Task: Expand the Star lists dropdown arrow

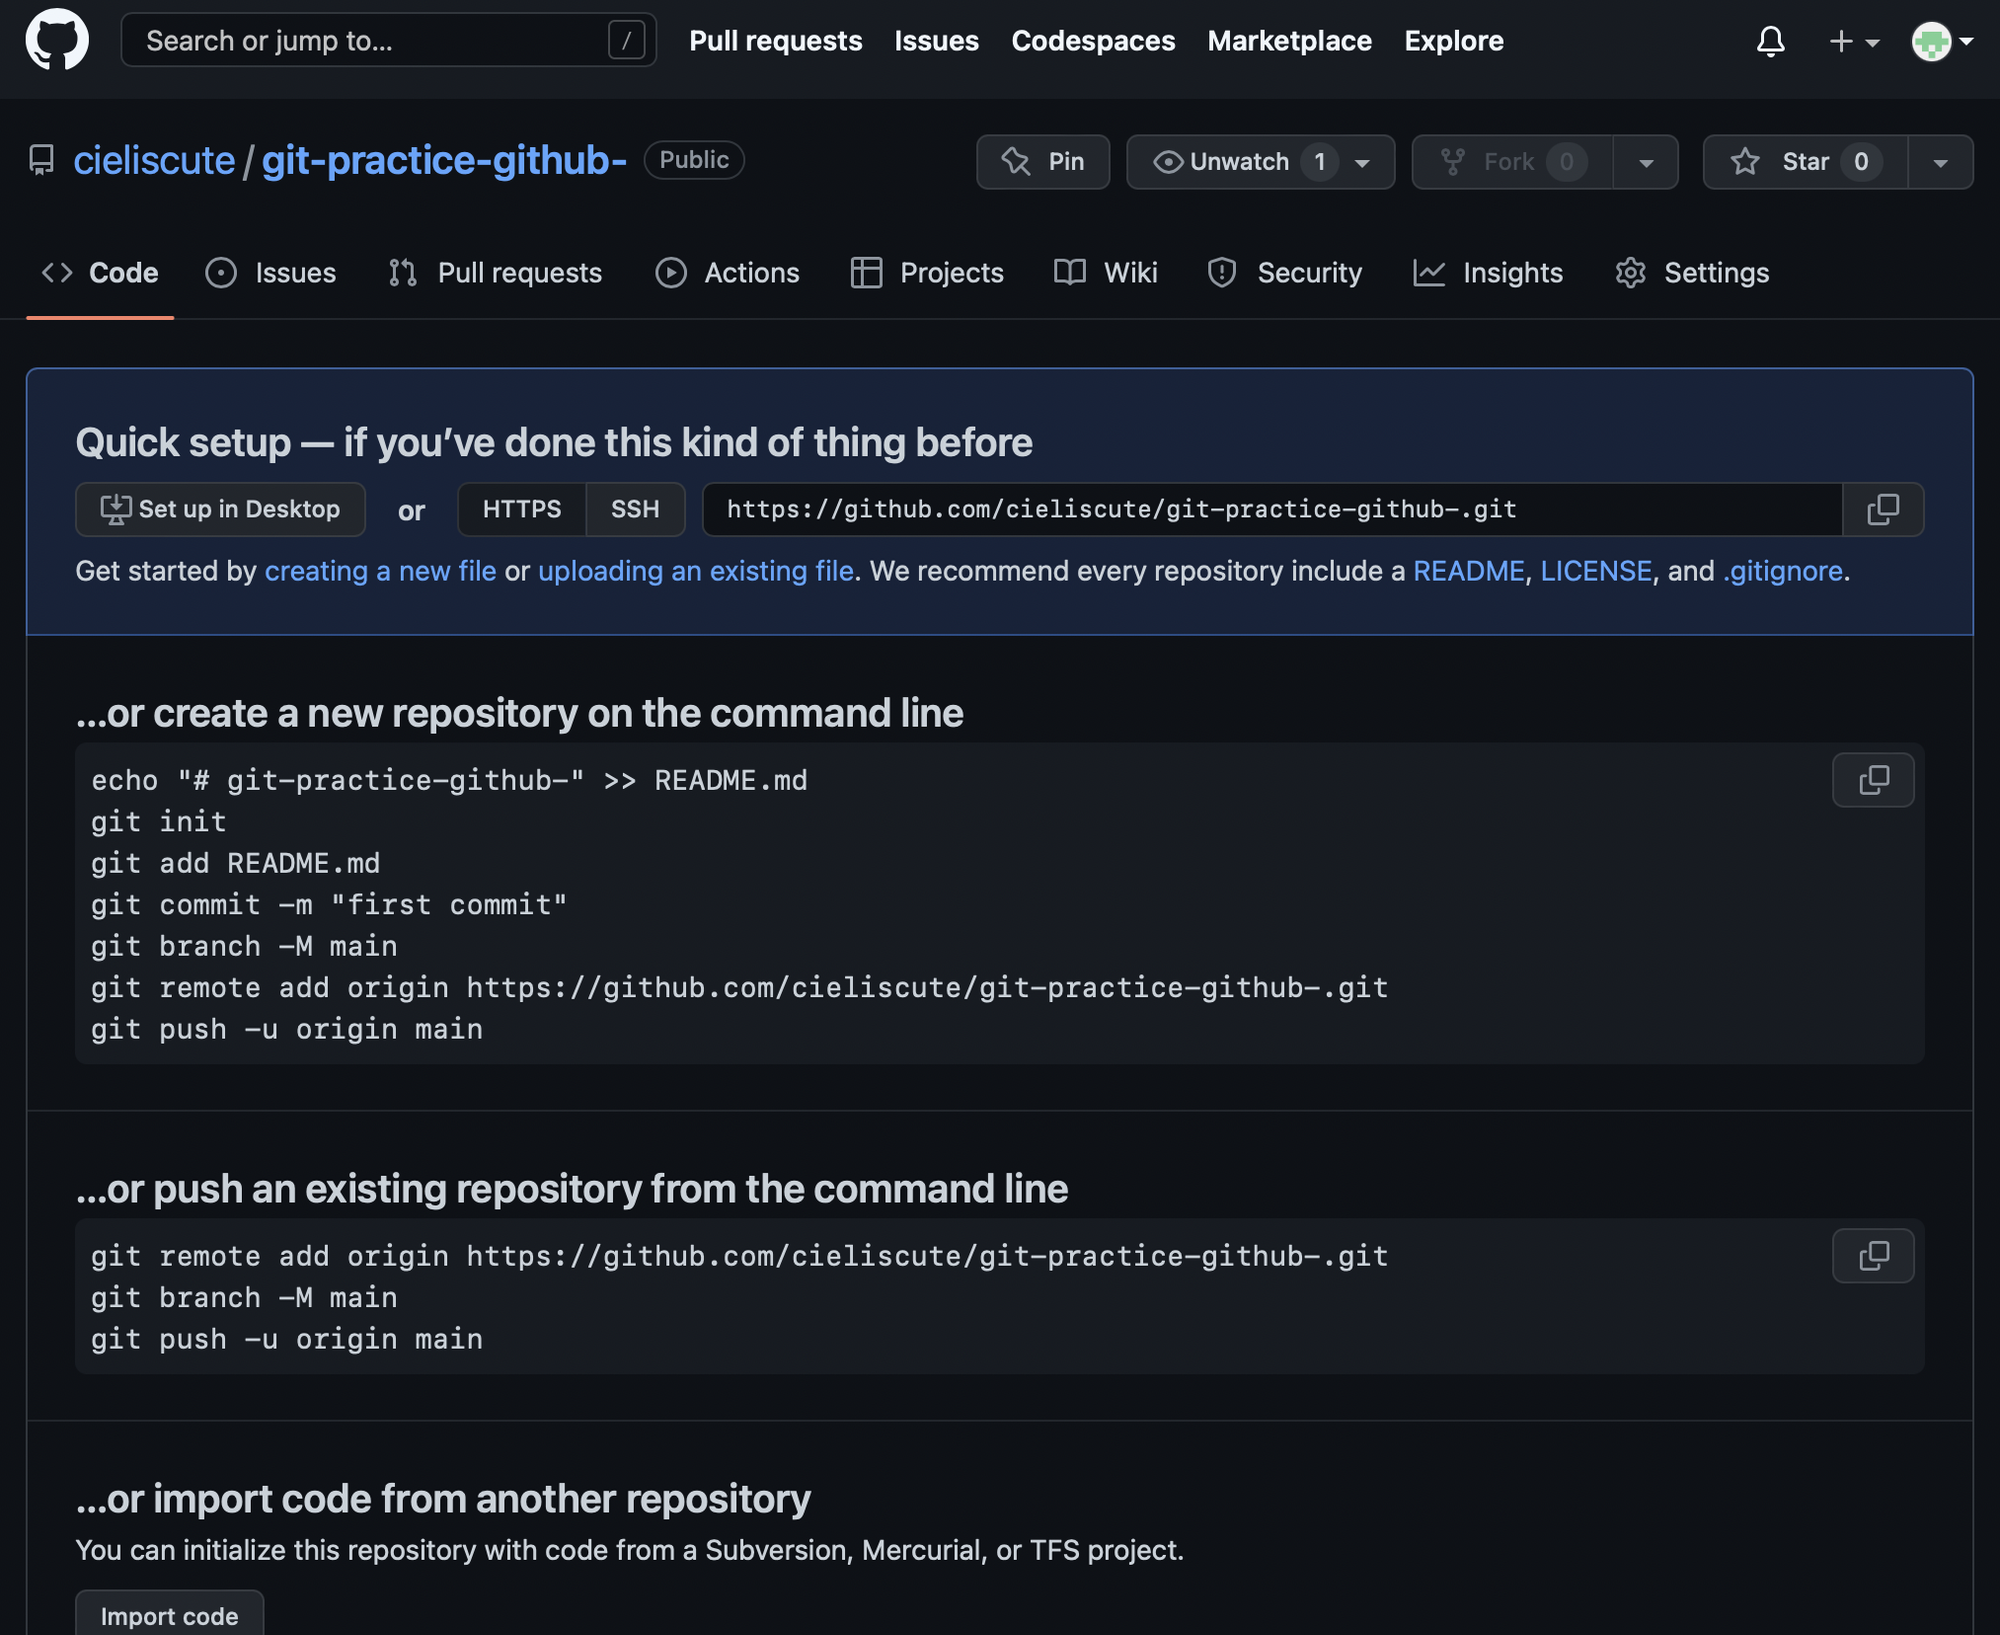Action: coord(1940,162)
